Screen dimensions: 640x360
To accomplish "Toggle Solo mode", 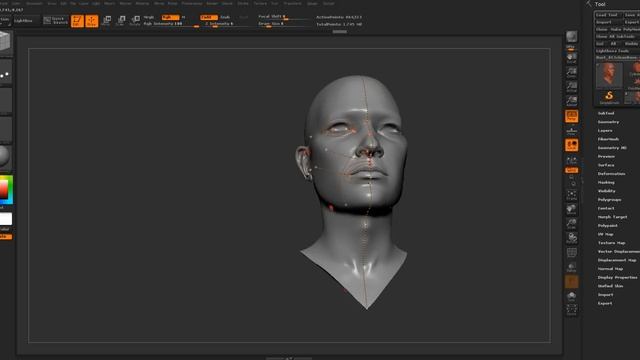I will (571, 296).
